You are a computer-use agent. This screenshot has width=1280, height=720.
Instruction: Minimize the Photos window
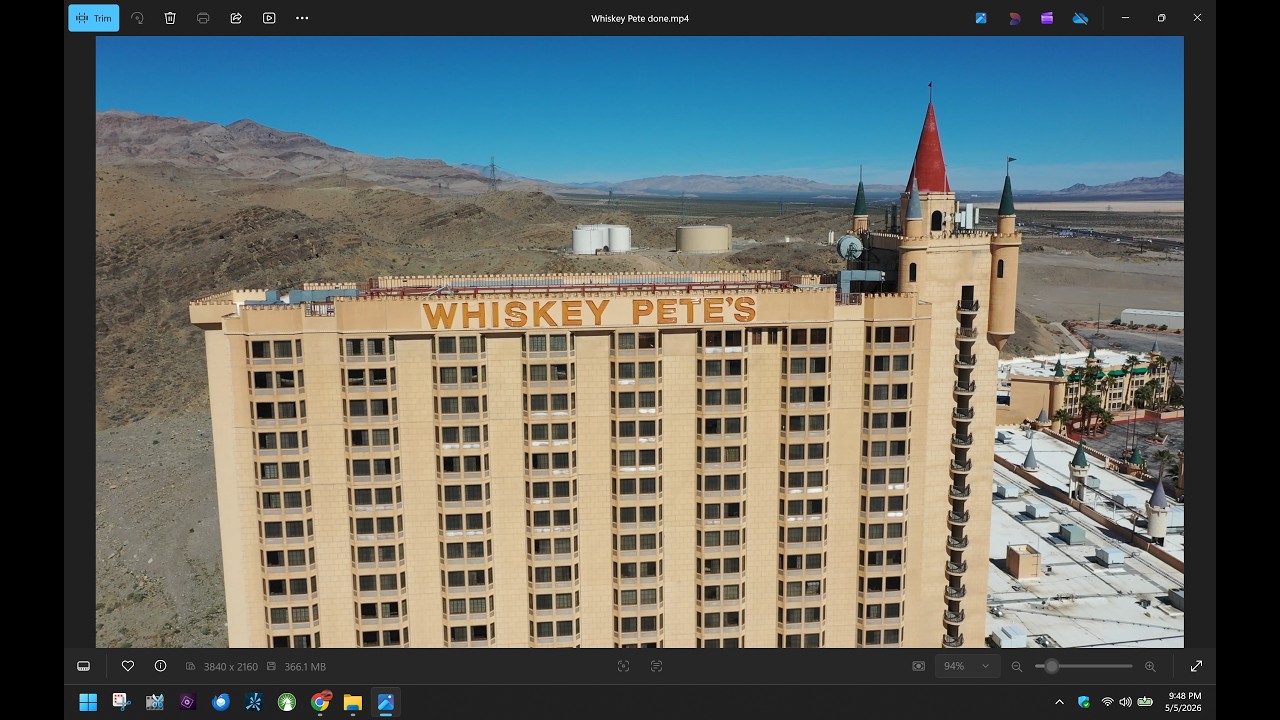pyautogui.click(x=1125, y=18)
